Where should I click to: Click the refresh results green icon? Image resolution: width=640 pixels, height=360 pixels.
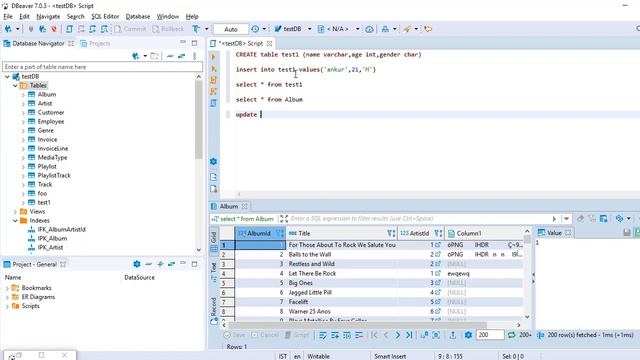[x=511, y=335]
